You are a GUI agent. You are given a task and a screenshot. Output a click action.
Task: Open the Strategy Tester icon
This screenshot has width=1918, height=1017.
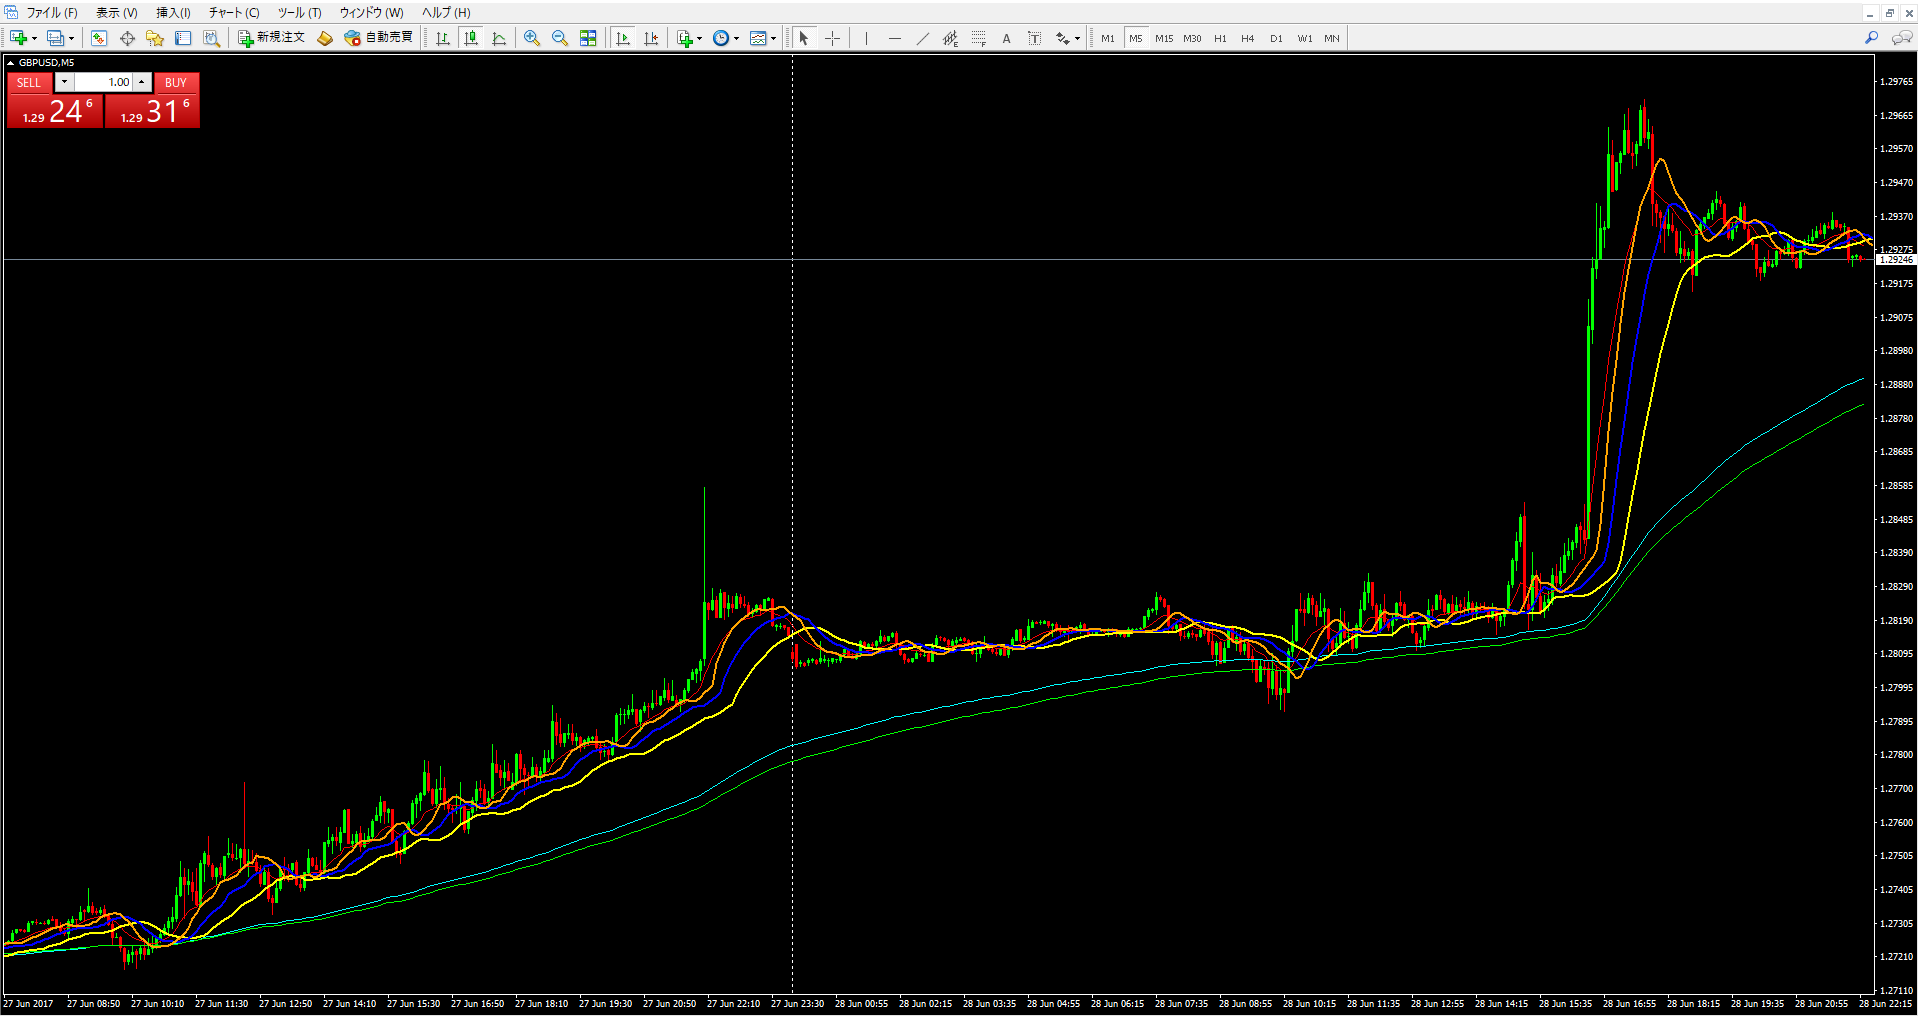[211, 38]
